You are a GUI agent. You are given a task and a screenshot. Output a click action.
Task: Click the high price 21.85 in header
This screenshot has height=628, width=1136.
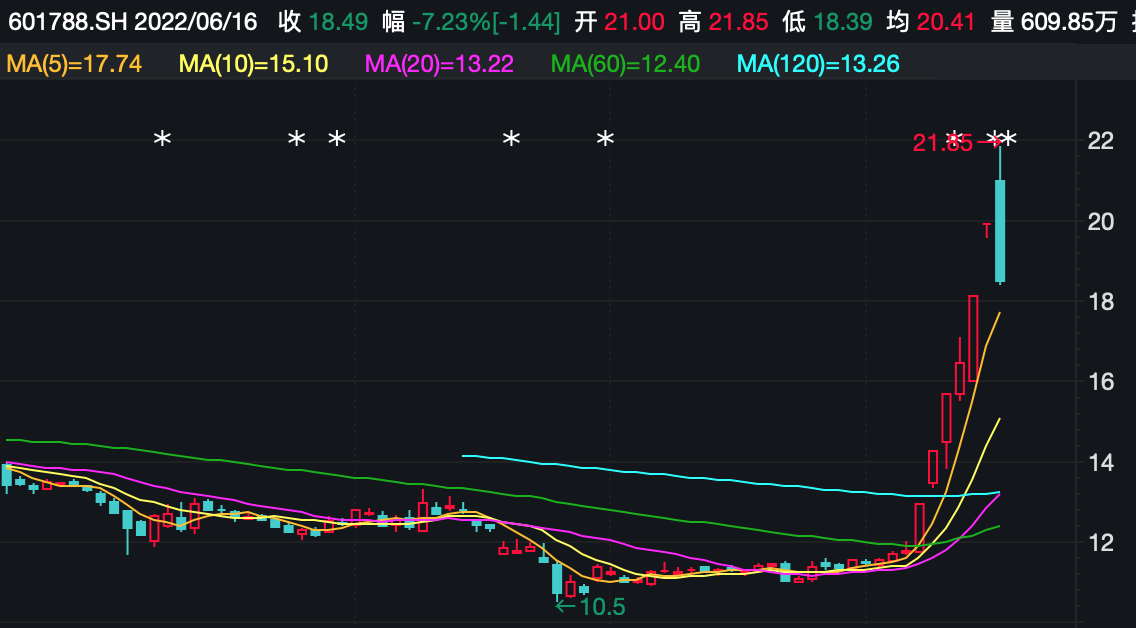click(738, 22)
